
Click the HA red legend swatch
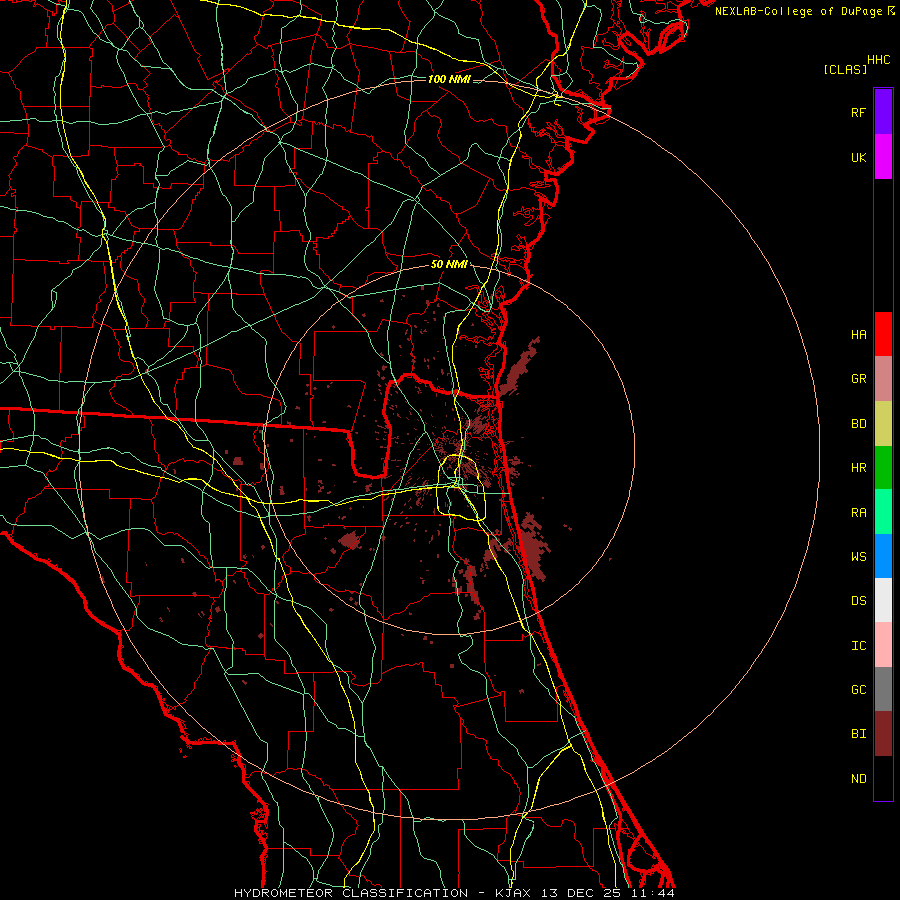883,334
